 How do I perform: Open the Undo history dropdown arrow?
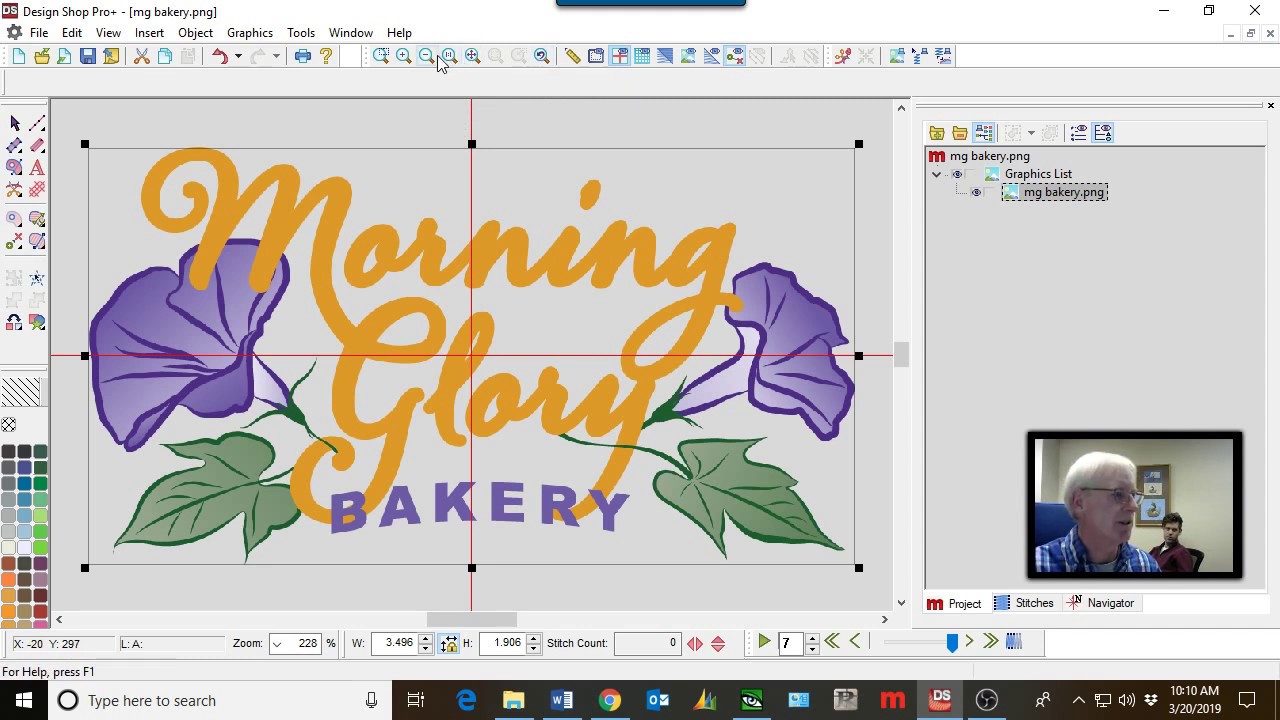[238, 56]
